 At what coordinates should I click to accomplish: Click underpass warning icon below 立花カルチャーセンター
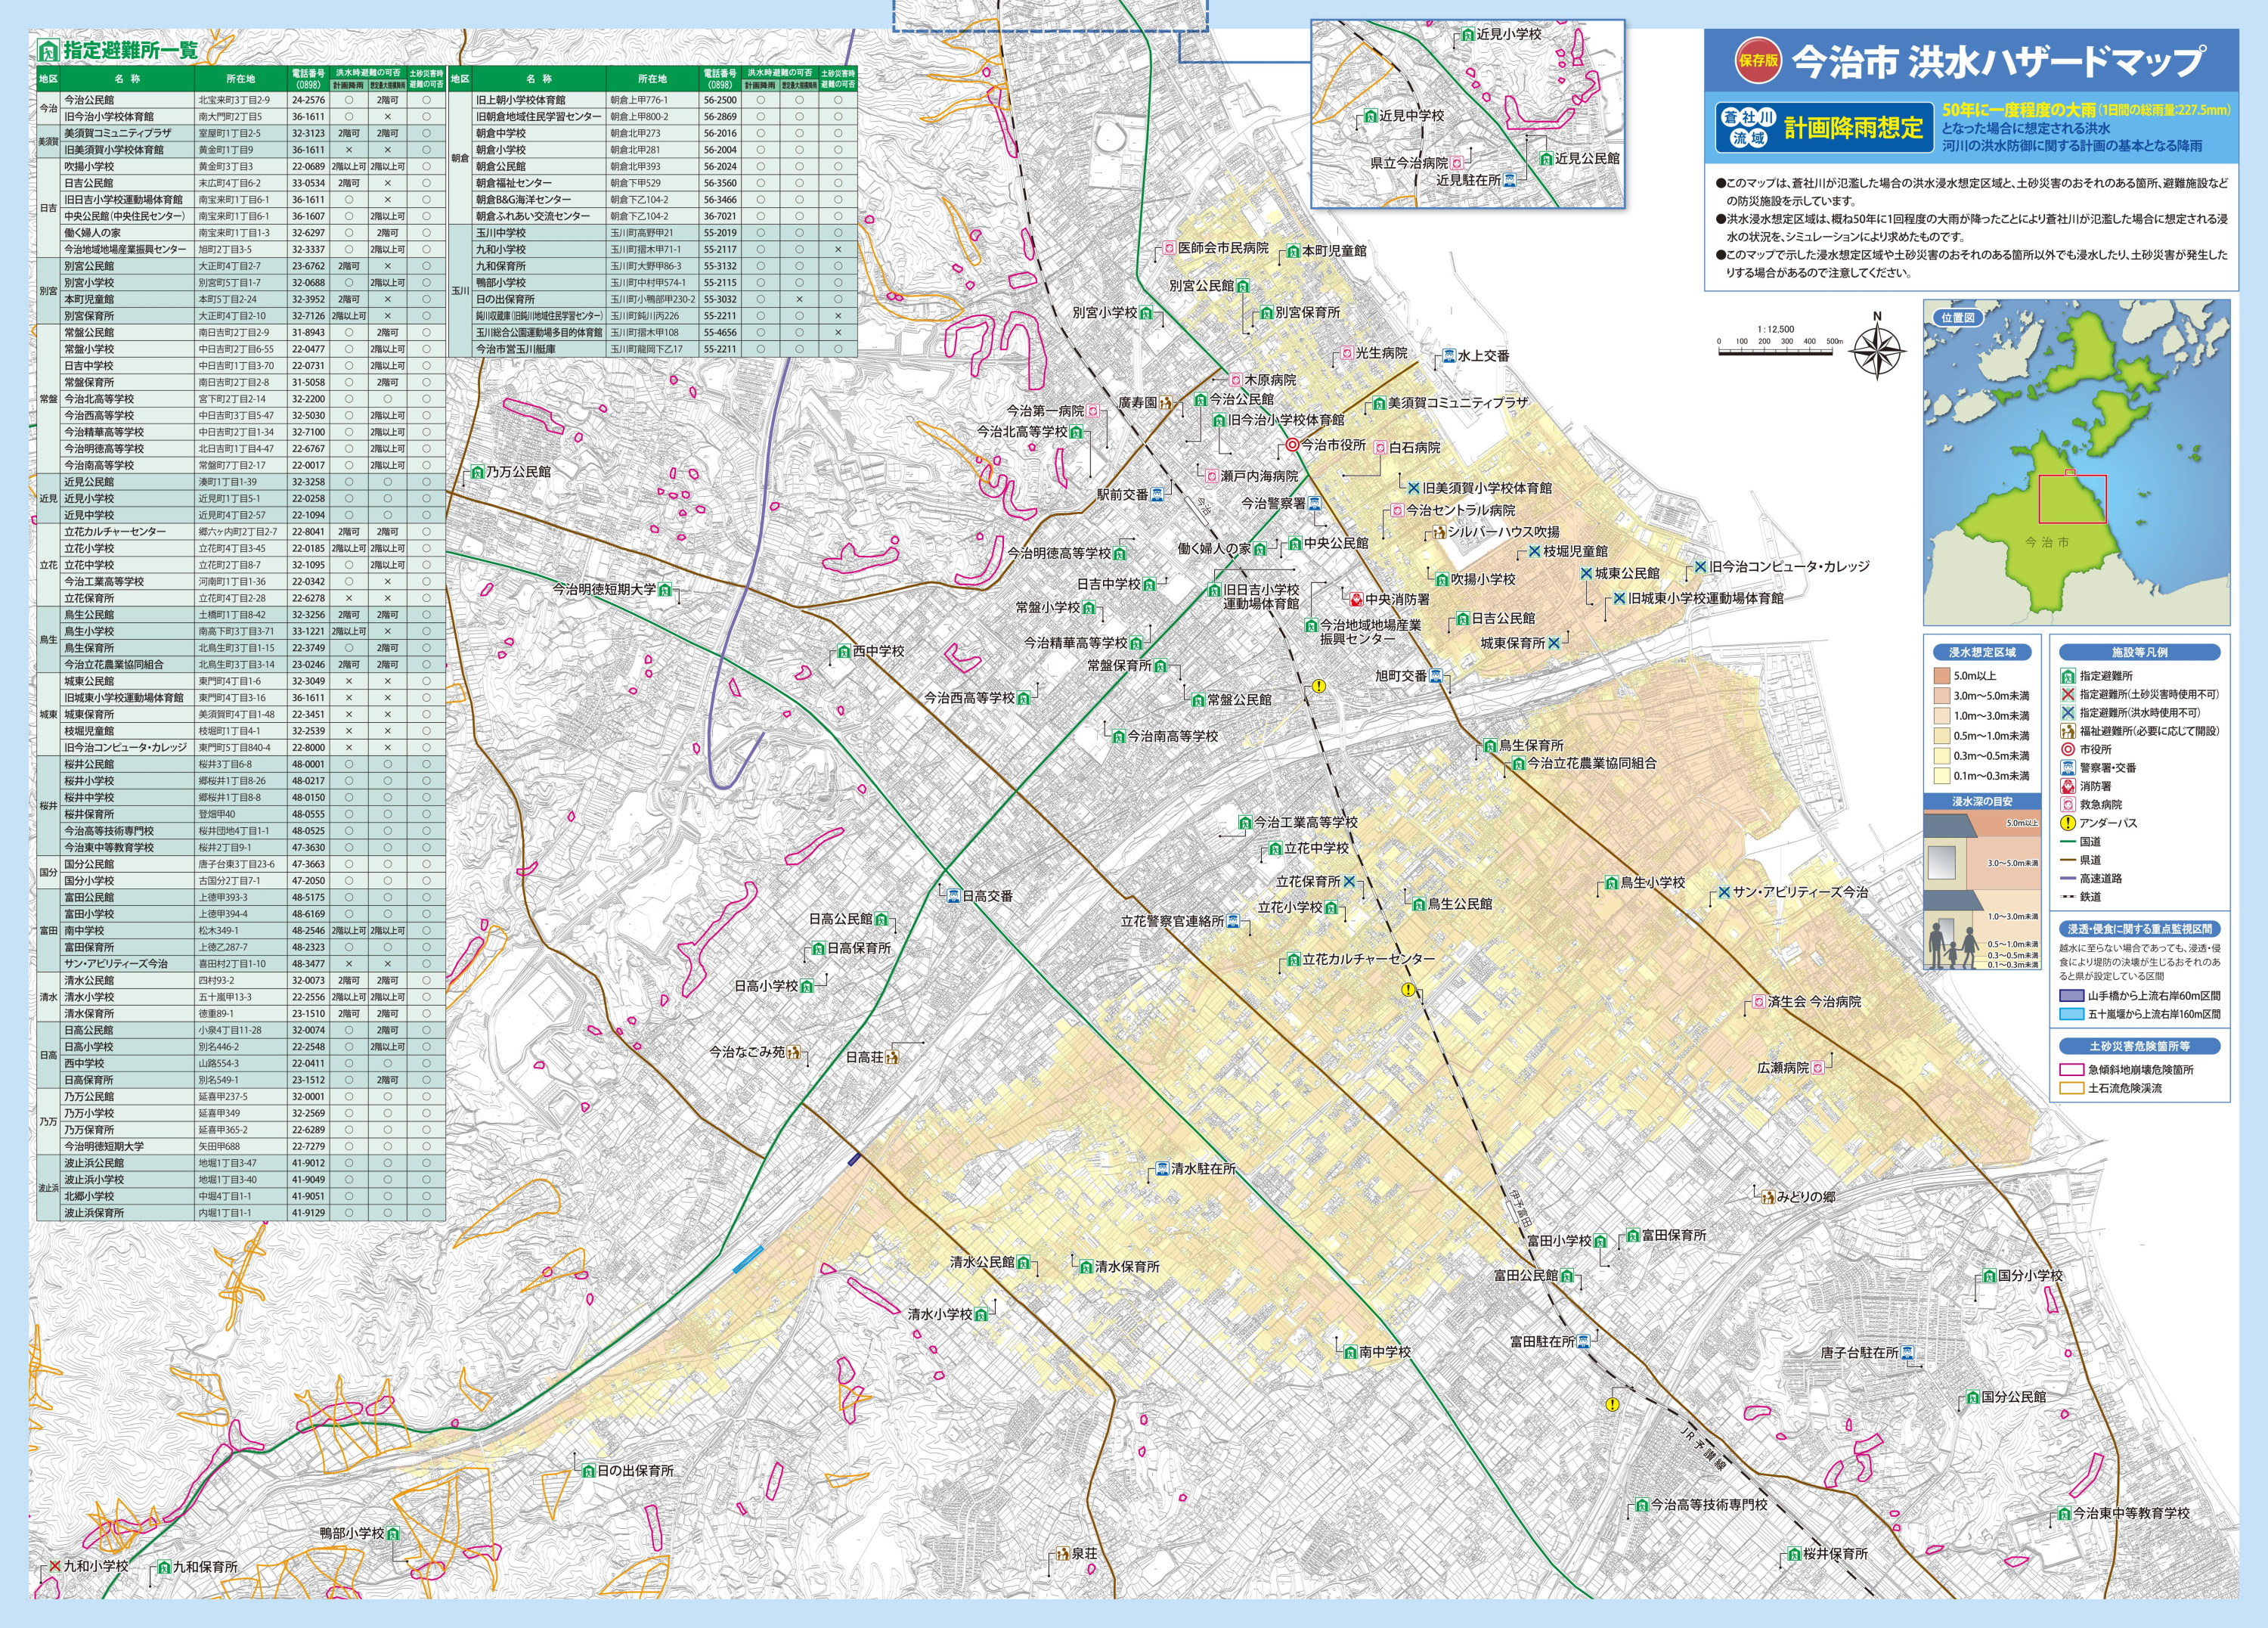click(1409, 990)
